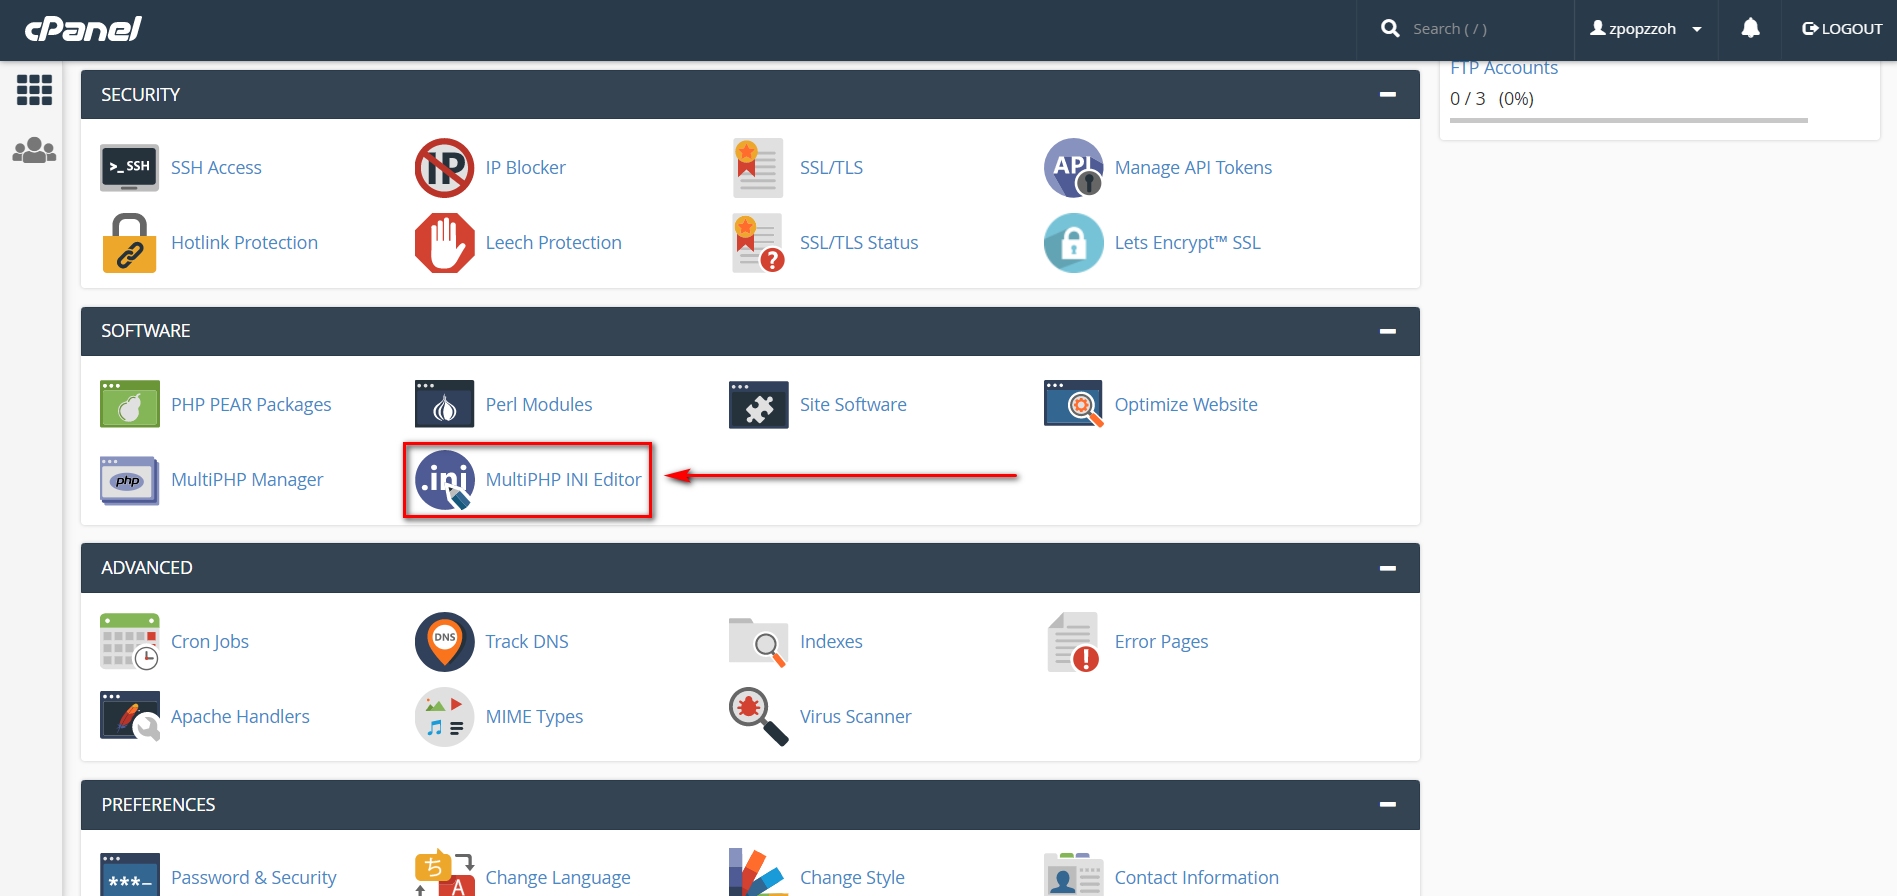Screen dimensions: 1897x896
Task: Open the Cron Jobs calendar icon
Action: coord(130,641)
